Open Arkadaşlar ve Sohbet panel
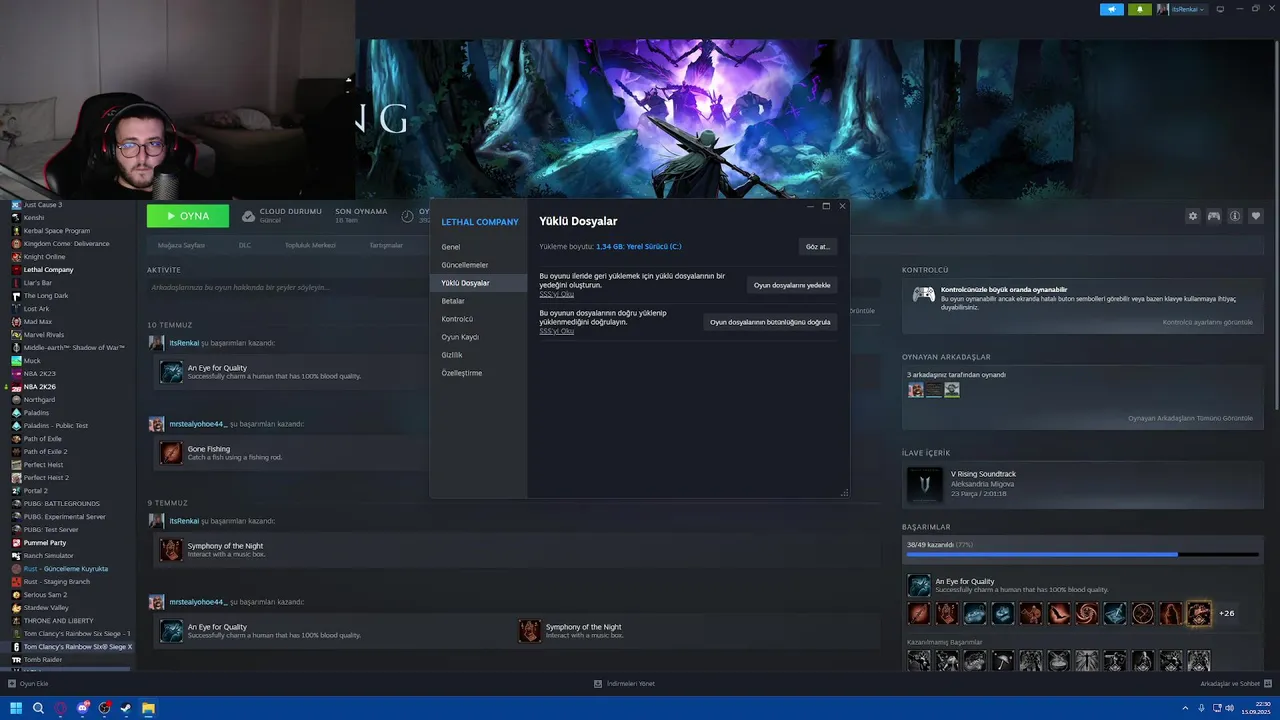 (1234, 684)
